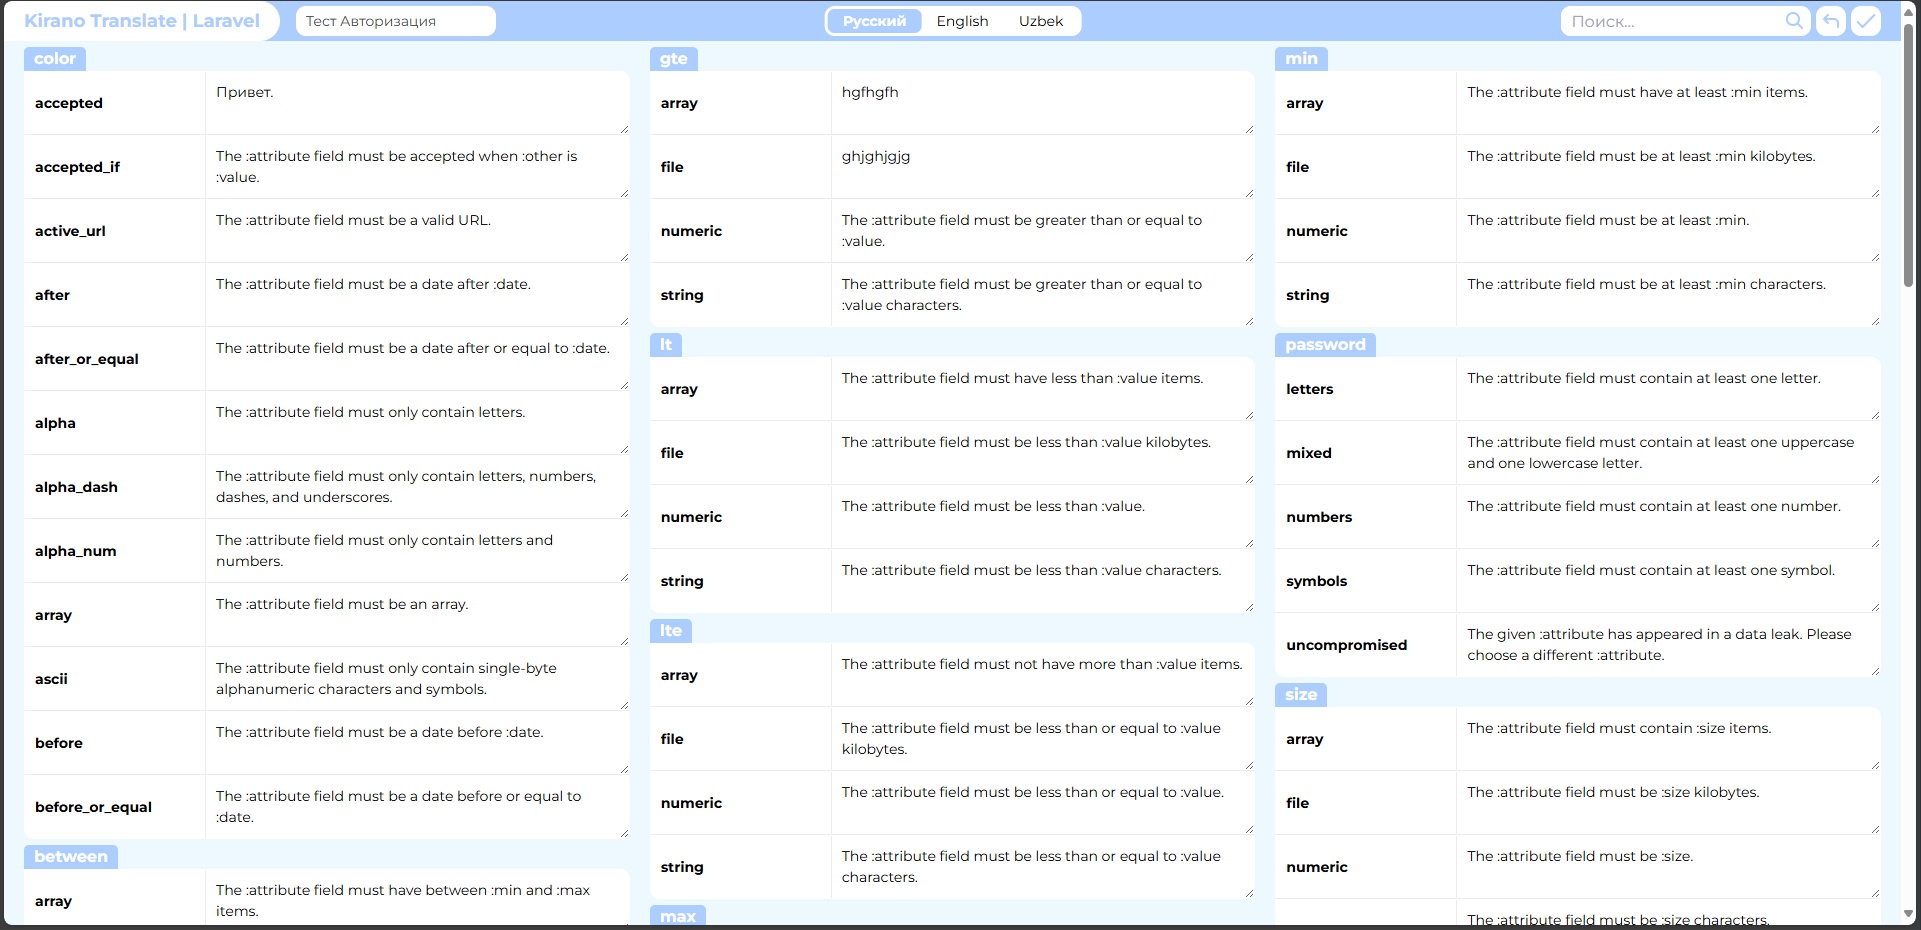
Task: Click the scrollbar up arrow
Action: tap(1909, 10)
